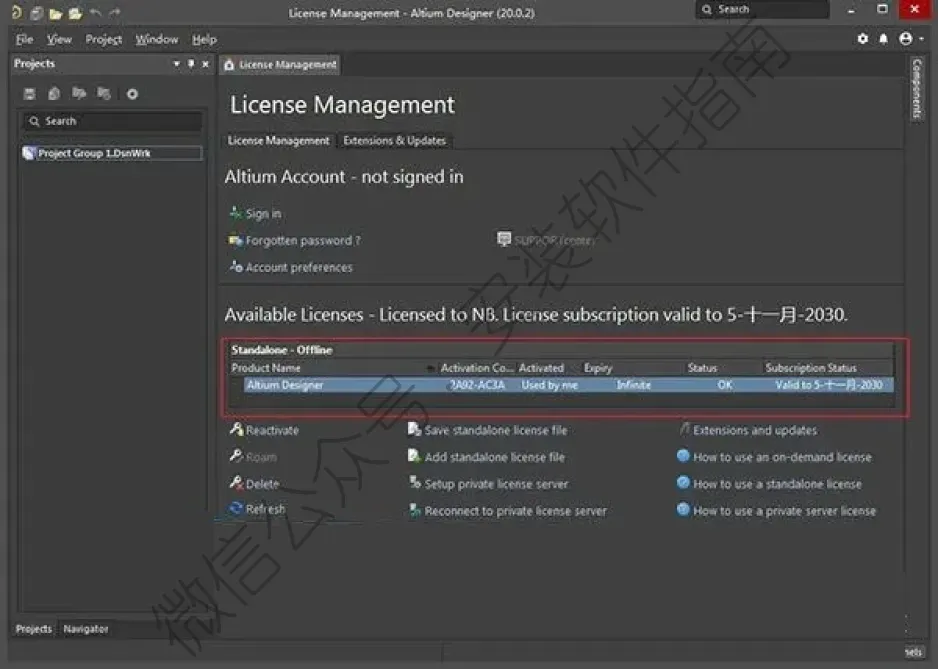Click the Refresh arrows icon
The image size is (938, 669).
click(236, 509)
